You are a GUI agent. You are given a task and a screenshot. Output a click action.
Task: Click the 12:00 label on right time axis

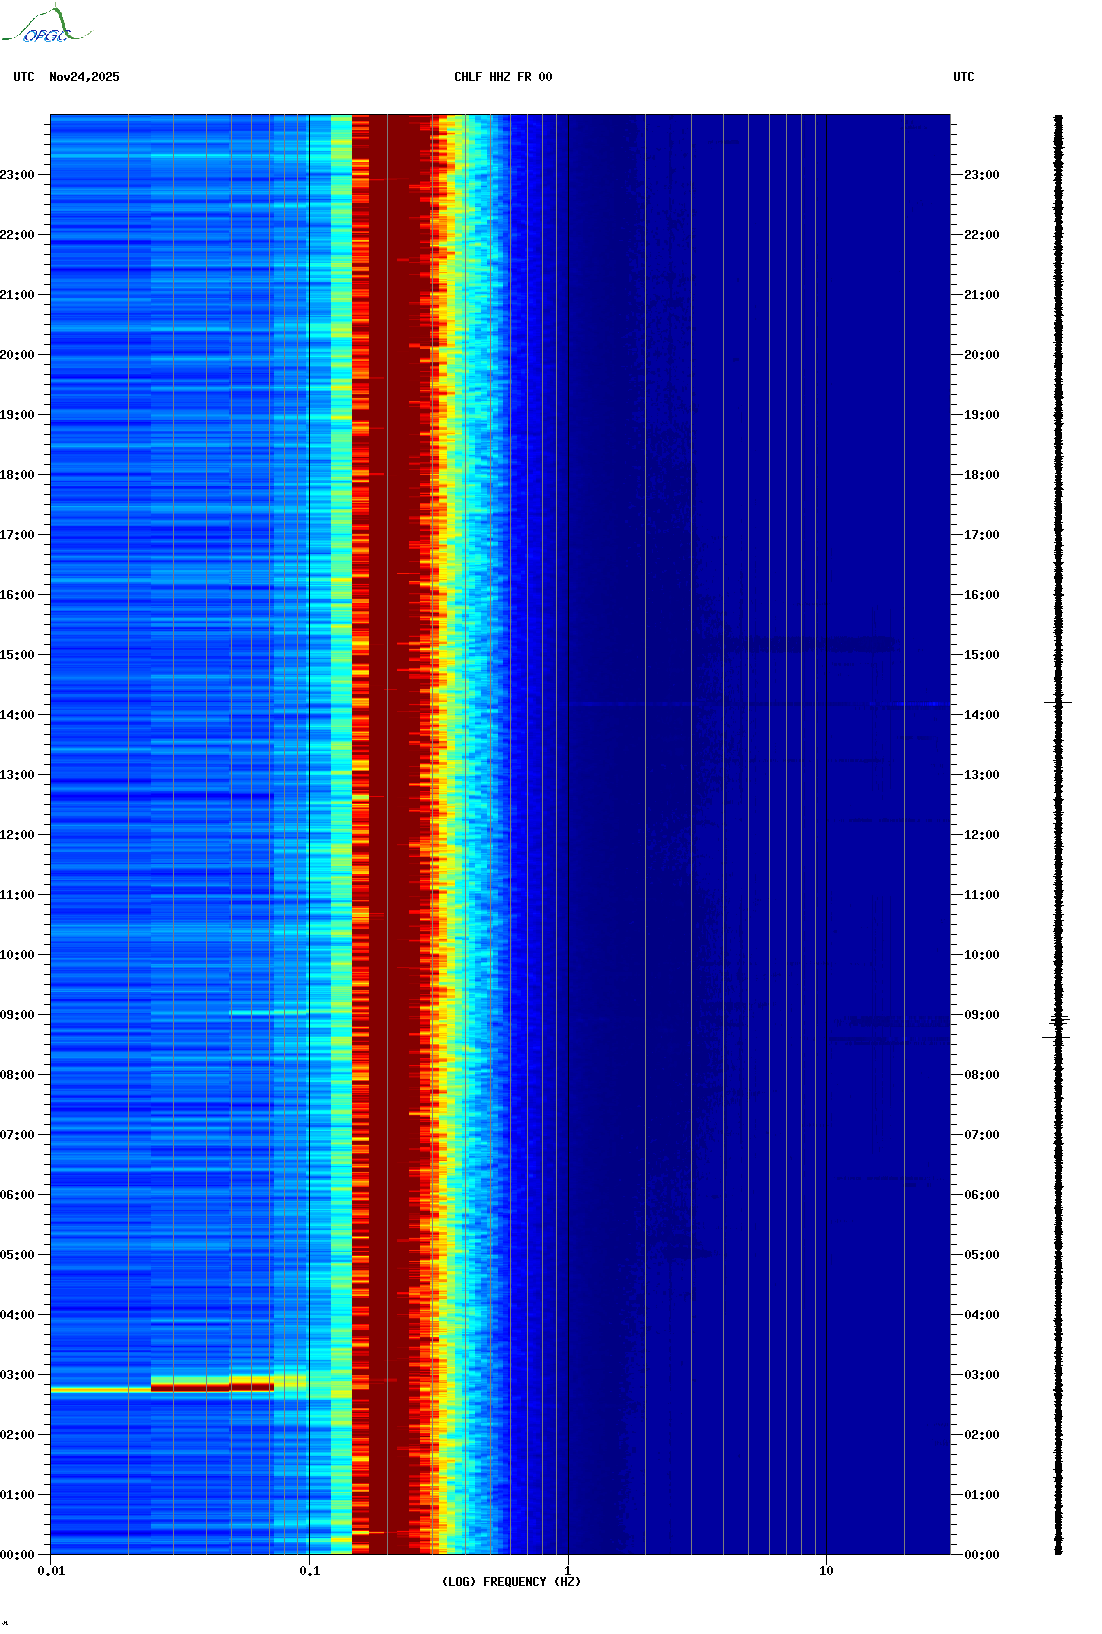[x=981, y=835]
